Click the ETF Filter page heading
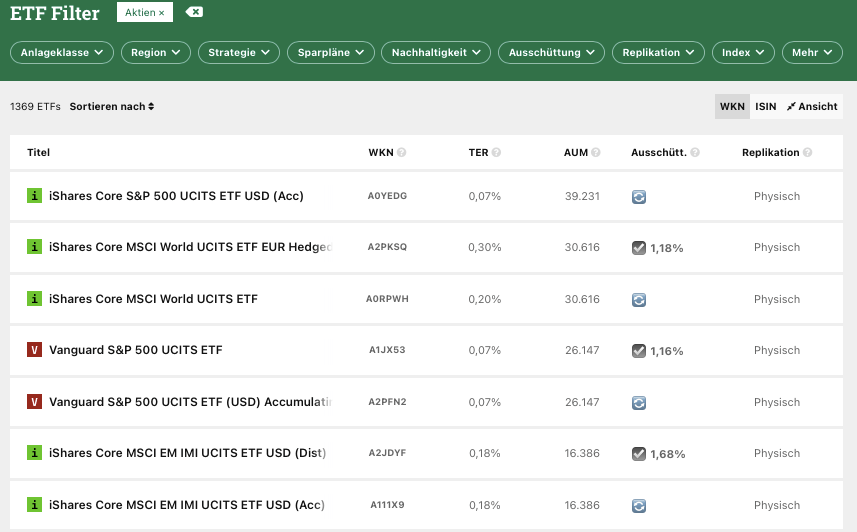The width and height of the screenshot is (857, 532). (x=55, y=13)
